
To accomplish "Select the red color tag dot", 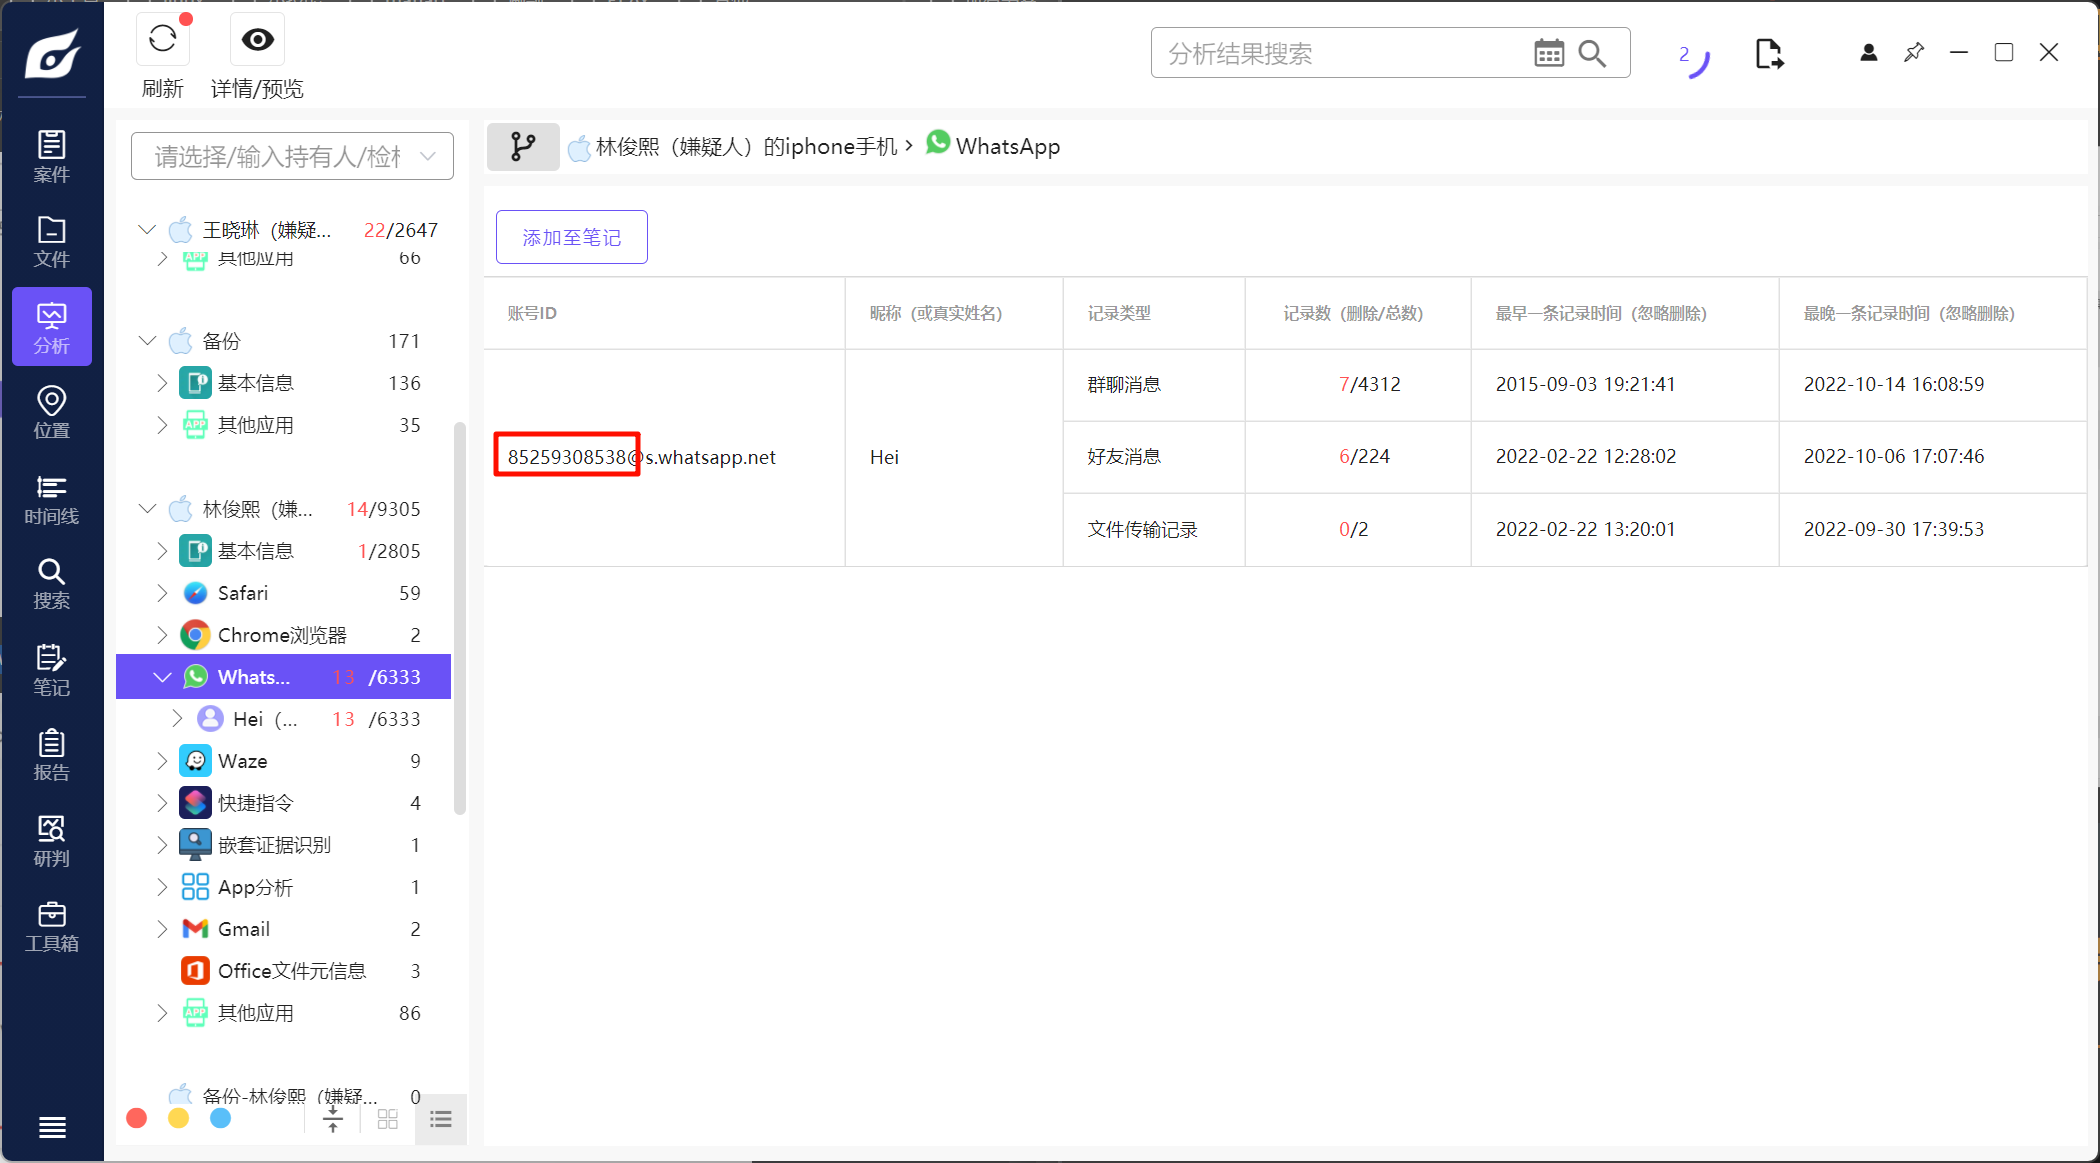I will click(x=137, y=1118).
